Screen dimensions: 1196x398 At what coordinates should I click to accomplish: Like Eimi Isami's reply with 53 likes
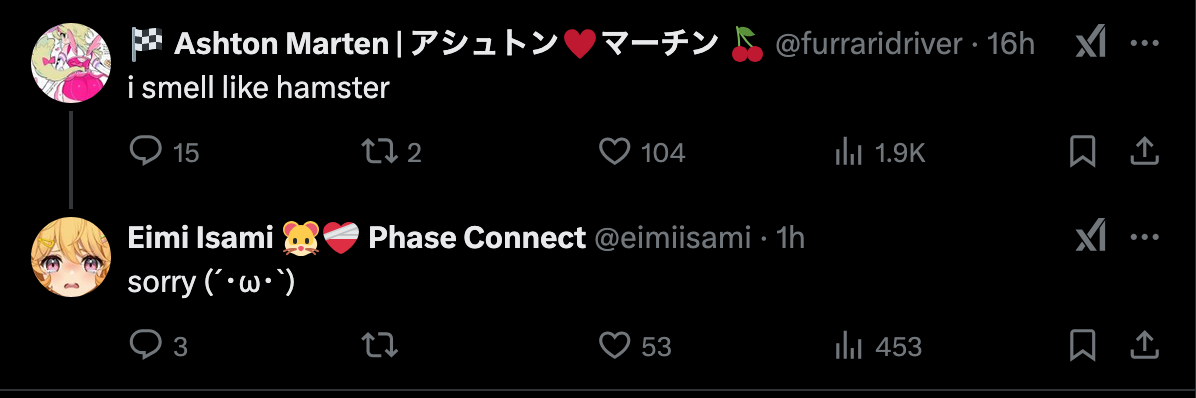point(614,347)
